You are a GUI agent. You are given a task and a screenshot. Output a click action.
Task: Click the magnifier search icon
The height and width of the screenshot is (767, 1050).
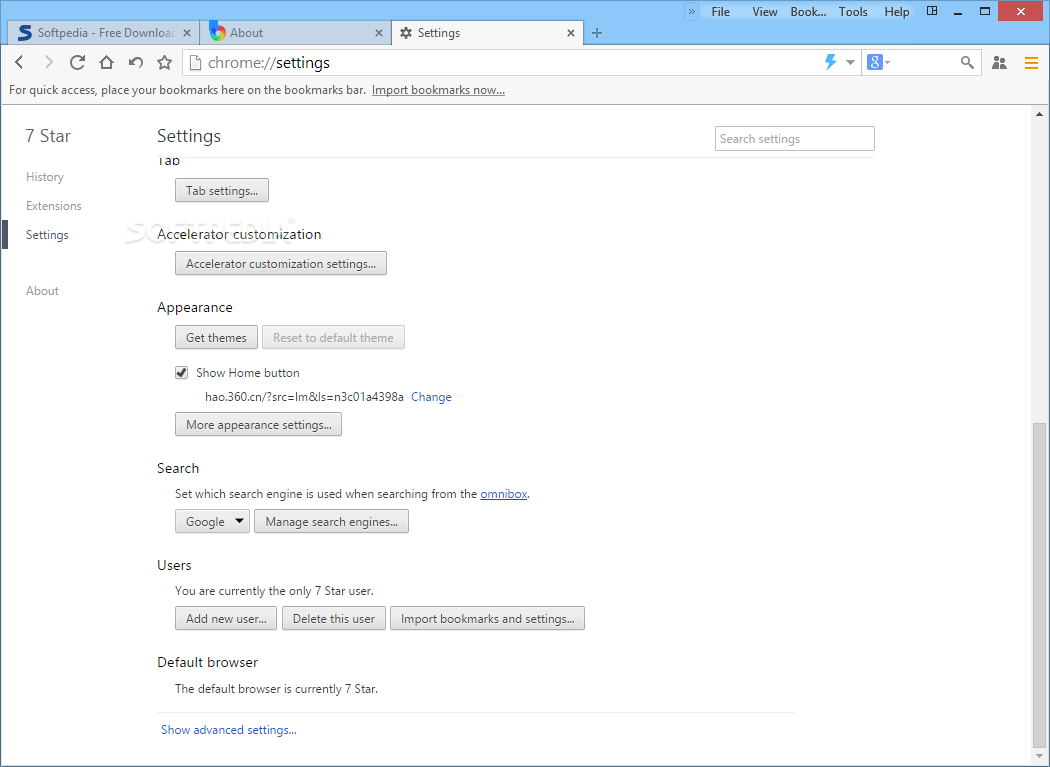(x=967, y=62)
